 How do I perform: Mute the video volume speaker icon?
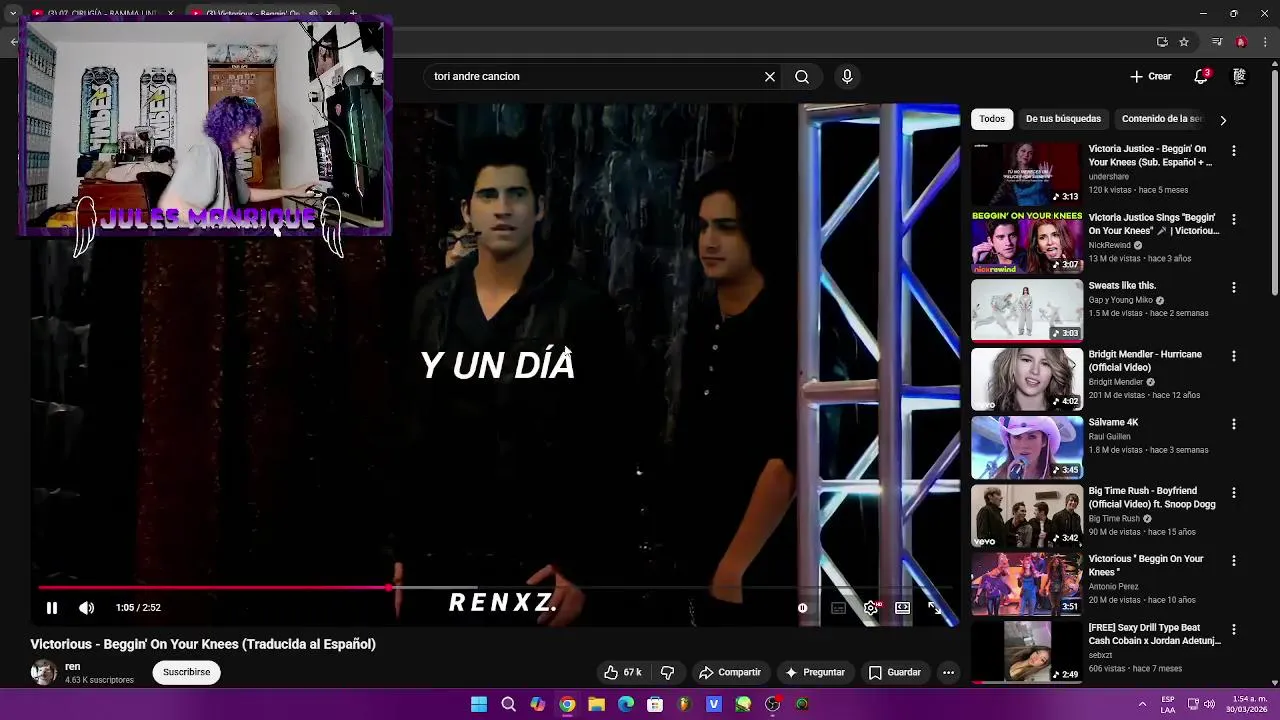tap(87, 608)
